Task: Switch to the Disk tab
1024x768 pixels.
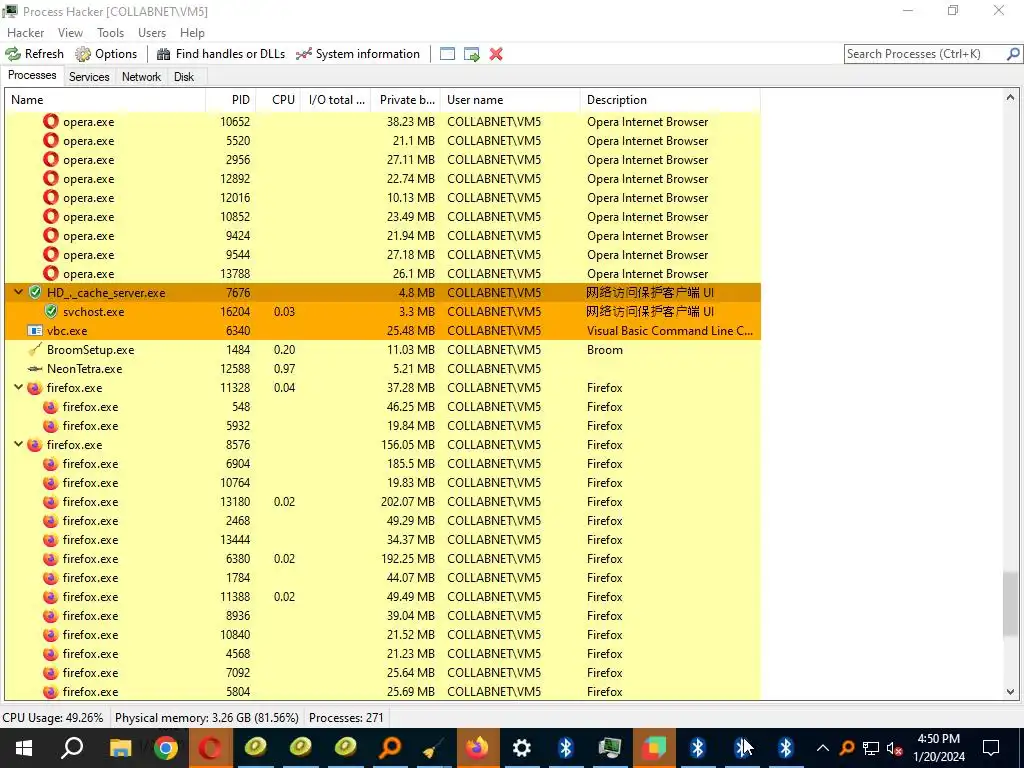Action: click(x=184, y=77)
